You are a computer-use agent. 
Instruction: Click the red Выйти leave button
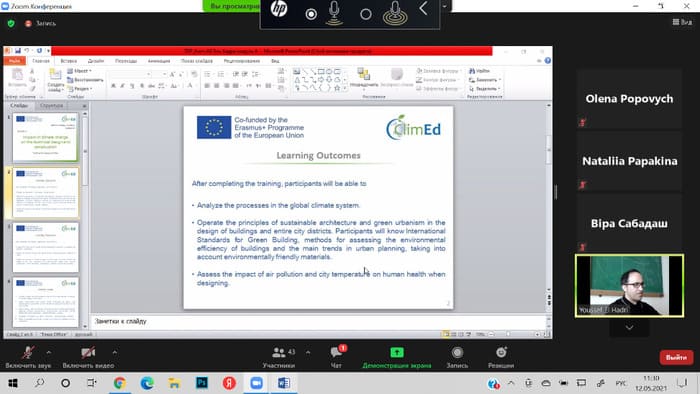pyautogui.click(x=676, y=357)
